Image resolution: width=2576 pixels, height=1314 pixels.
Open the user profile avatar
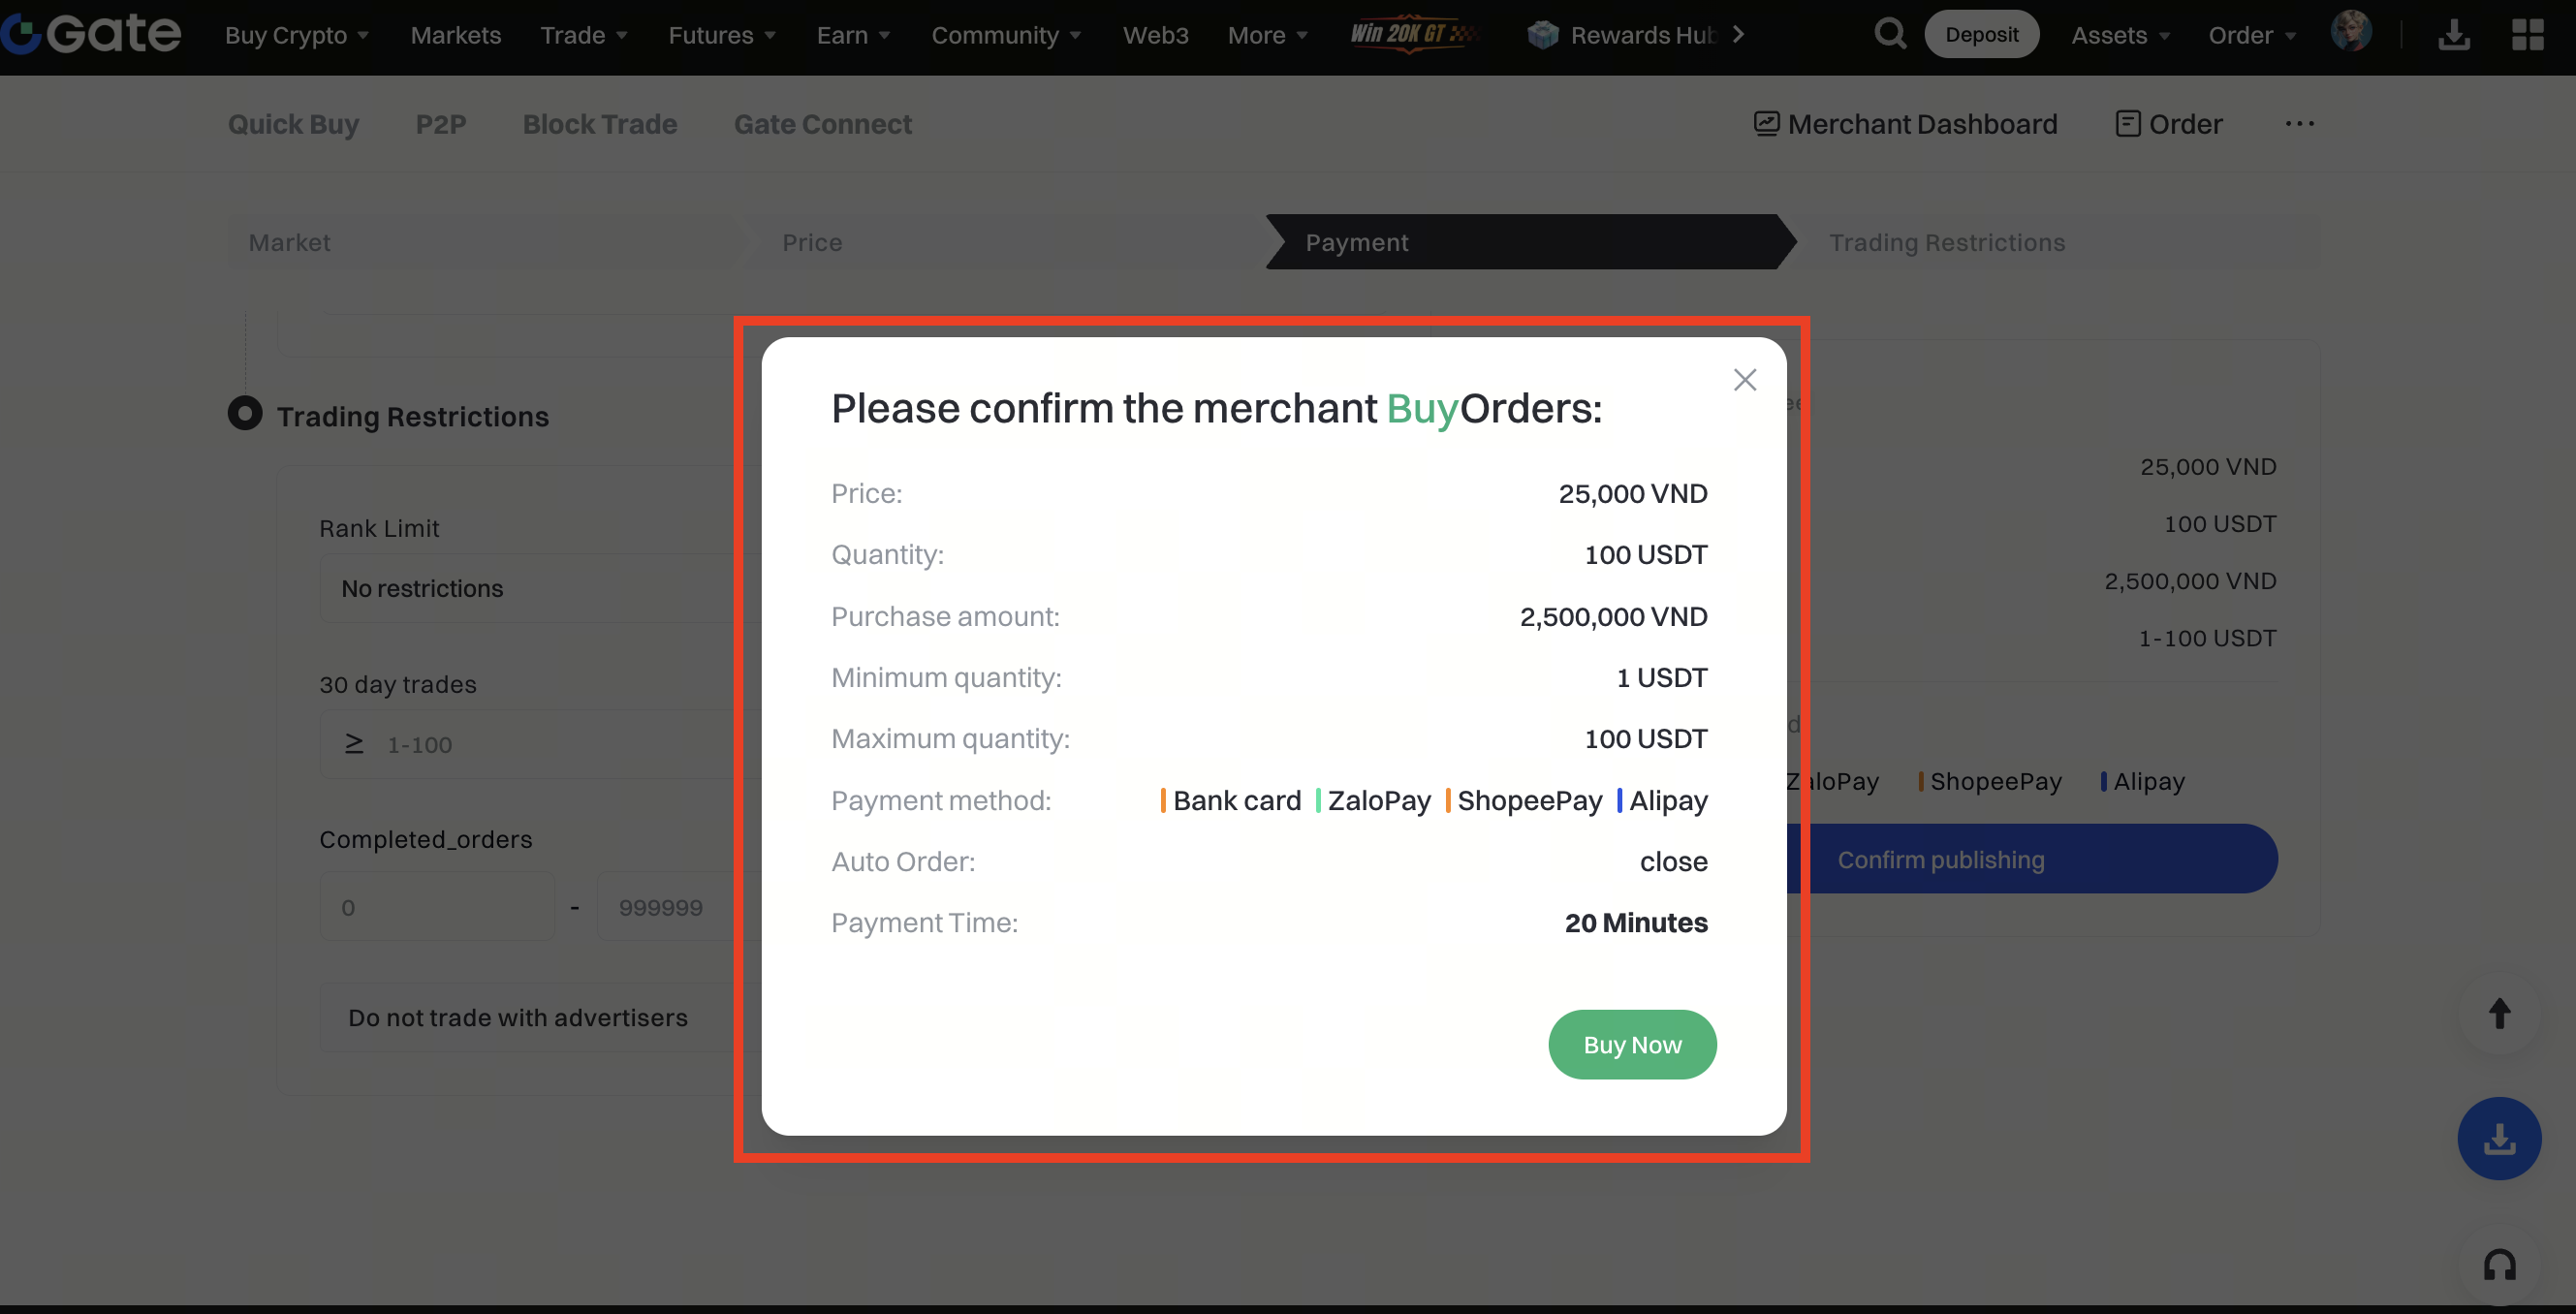pyautogui.click(x=2350, y=32)
